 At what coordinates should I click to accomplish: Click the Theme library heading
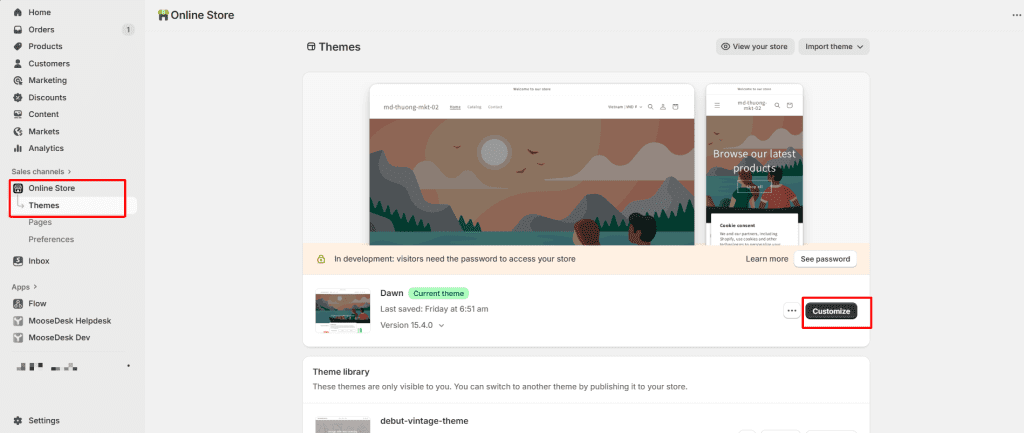pyautogui.click(x=341, y=372)
